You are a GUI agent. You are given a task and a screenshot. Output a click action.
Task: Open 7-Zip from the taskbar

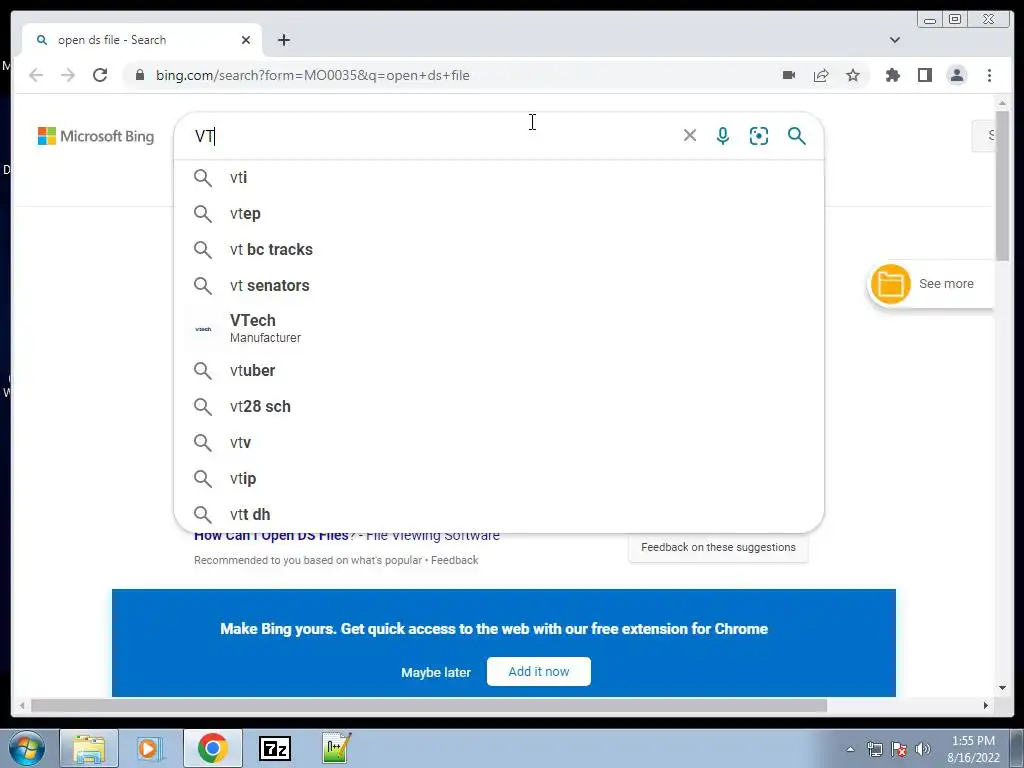[274, 748]
